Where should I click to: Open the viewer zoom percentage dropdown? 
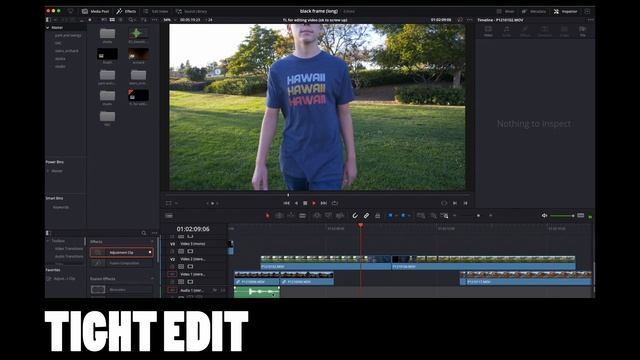(x=169, y=20)
